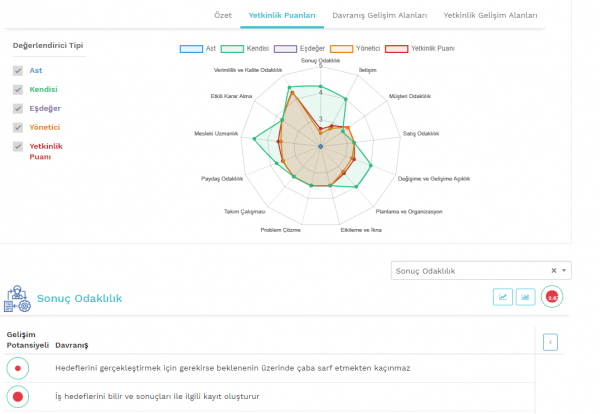Go to Yetkinlik Gelişim Alanları tab
Screen dimensions: 600x414
[x=490, y=16]
